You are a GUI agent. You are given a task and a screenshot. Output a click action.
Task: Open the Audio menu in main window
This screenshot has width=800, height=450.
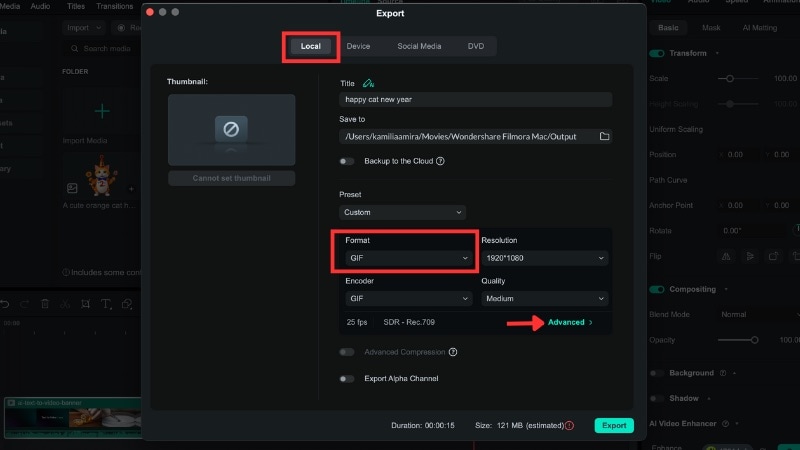coord(40,6)
